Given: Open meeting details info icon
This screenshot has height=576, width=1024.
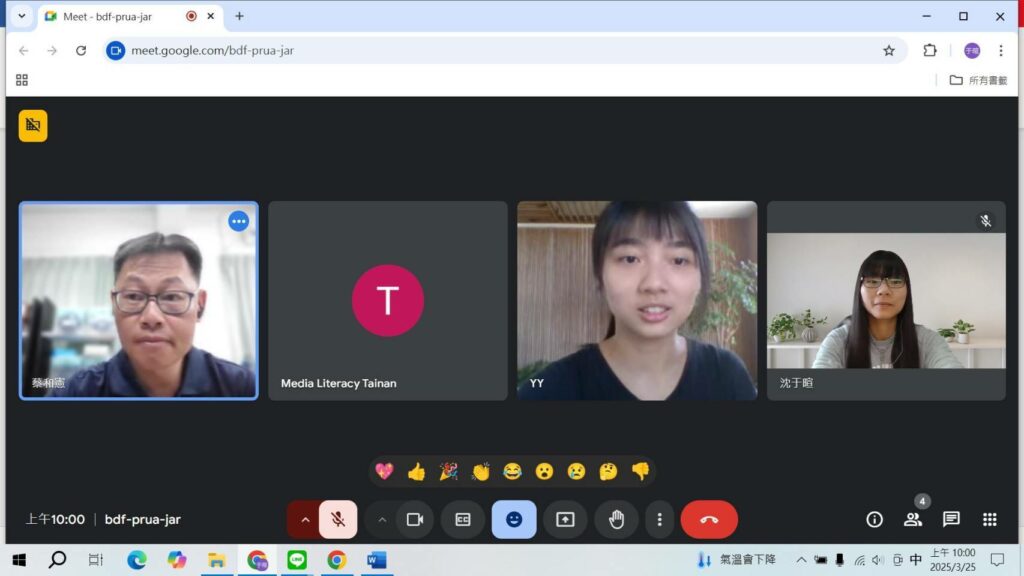Looking at the screenshot, I should tap(874, 520).
